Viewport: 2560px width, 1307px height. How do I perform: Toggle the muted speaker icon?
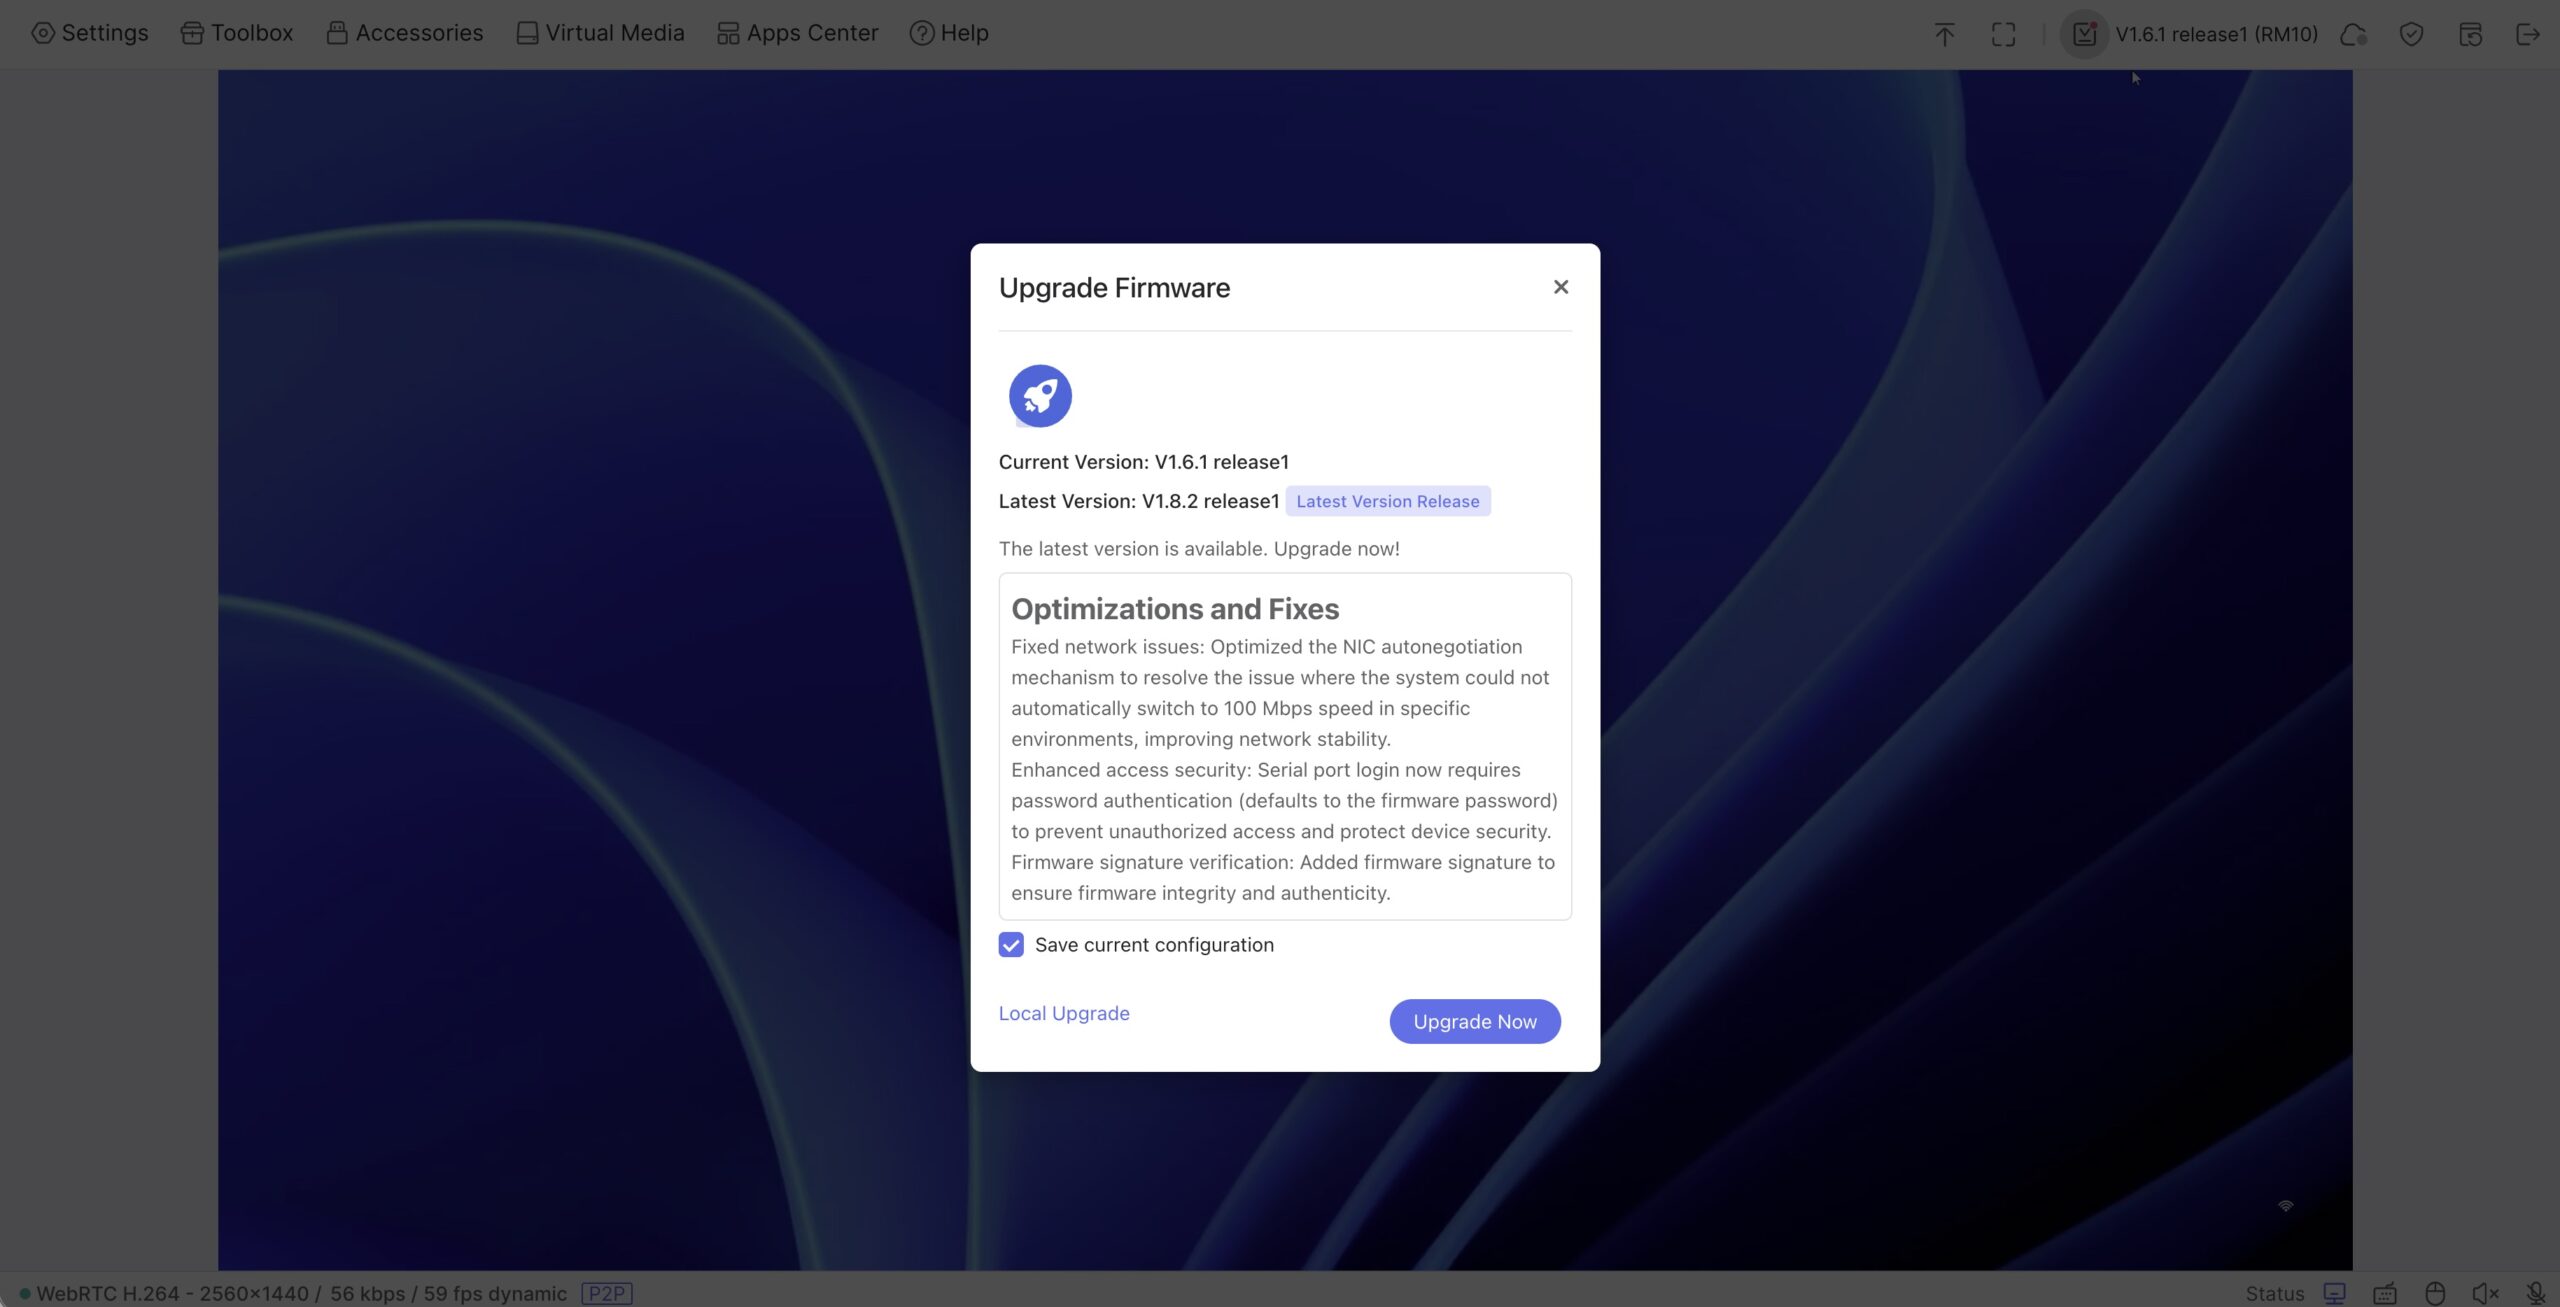(x=2485, y=1293)
